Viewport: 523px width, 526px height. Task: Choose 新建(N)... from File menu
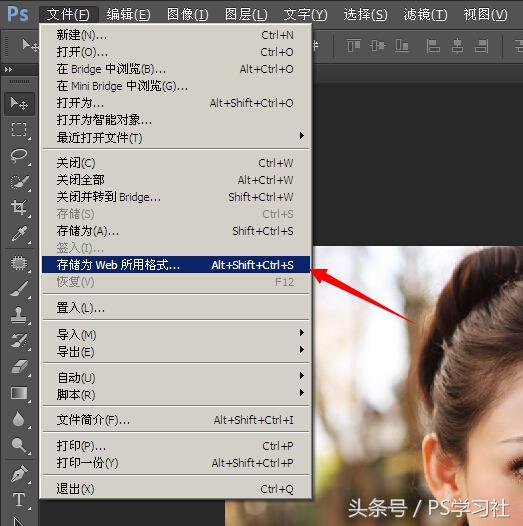pyautogui.click(x=176, y=35)
